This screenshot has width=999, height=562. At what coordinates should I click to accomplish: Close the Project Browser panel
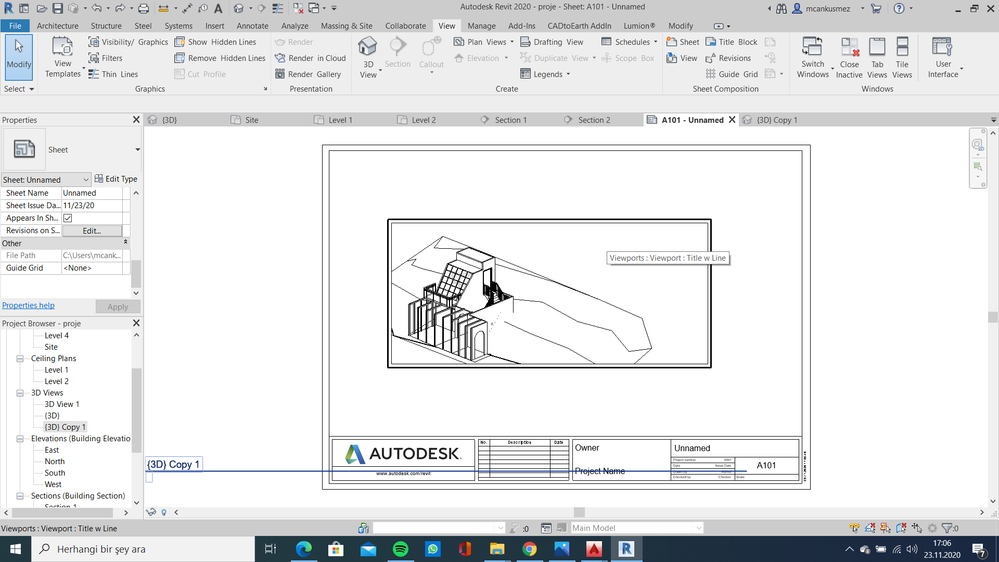coord(136,323)
